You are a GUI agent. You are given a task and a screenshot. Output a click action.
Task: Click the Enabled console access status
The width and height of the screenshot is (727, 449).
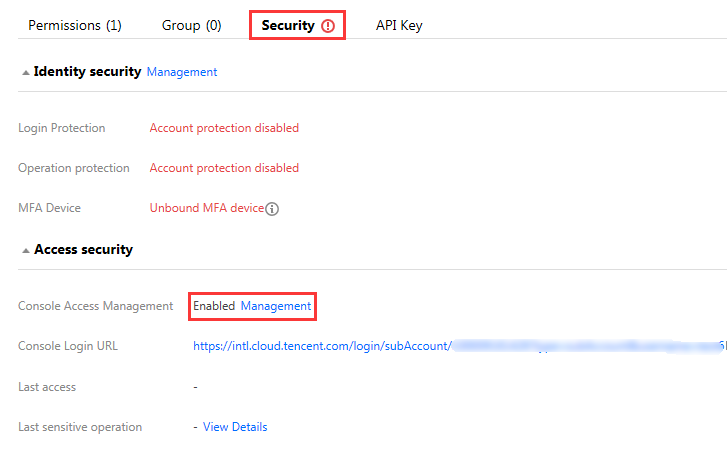(x=214, y=306)
